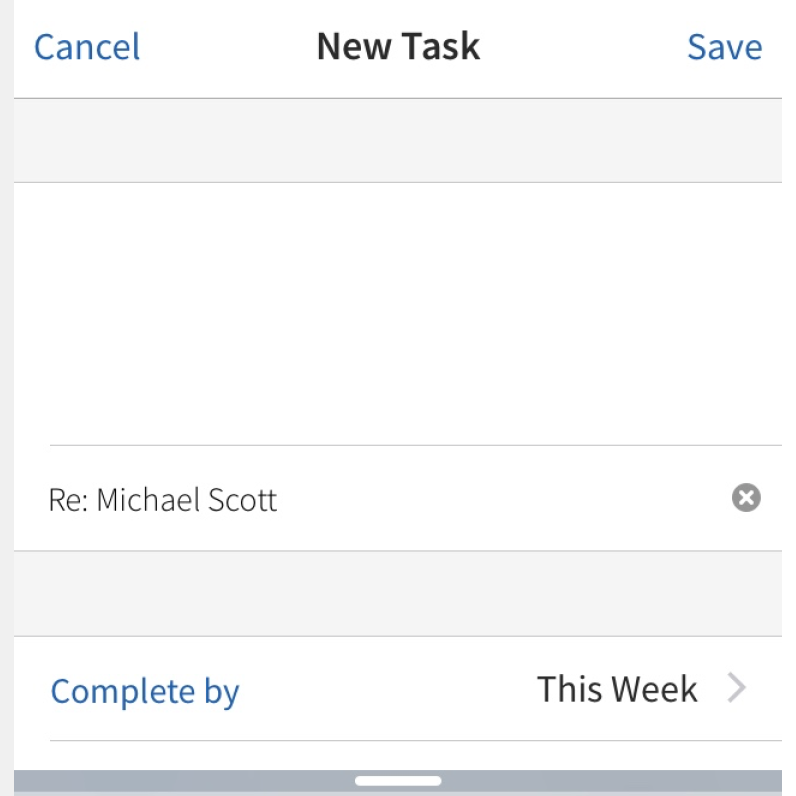Tap gray spacer below the header
This screenshot has width=796, height=796.
pos(398,140)
